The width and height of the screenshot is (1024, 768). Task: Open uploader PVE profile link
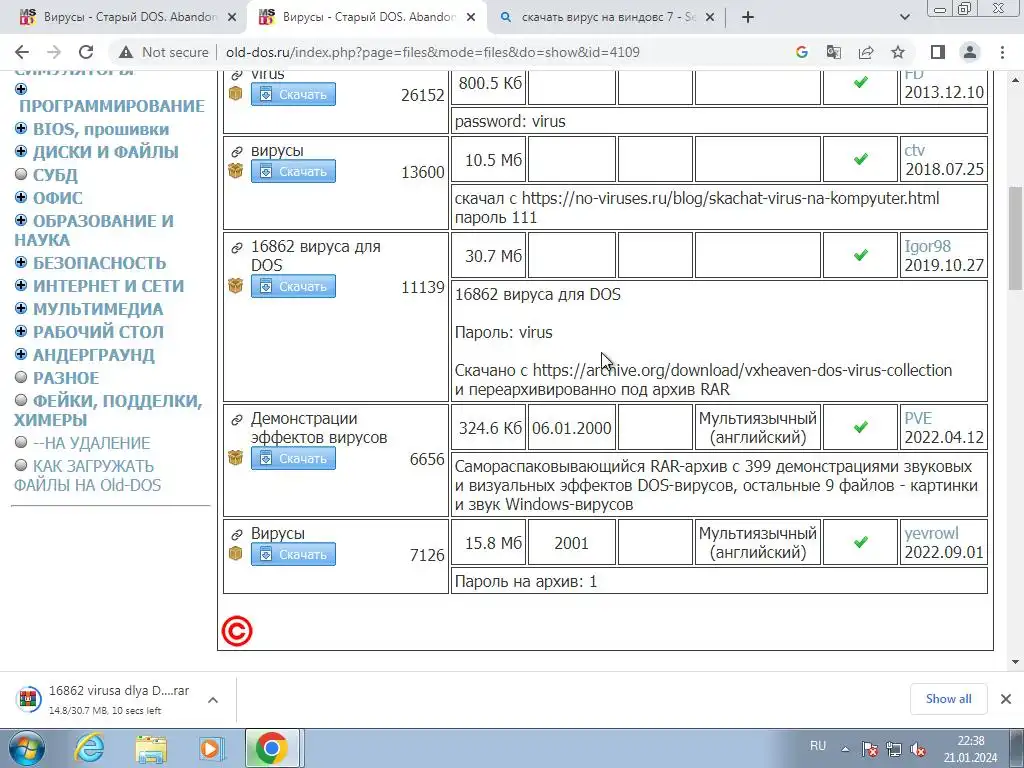click(x=918, y=418)
